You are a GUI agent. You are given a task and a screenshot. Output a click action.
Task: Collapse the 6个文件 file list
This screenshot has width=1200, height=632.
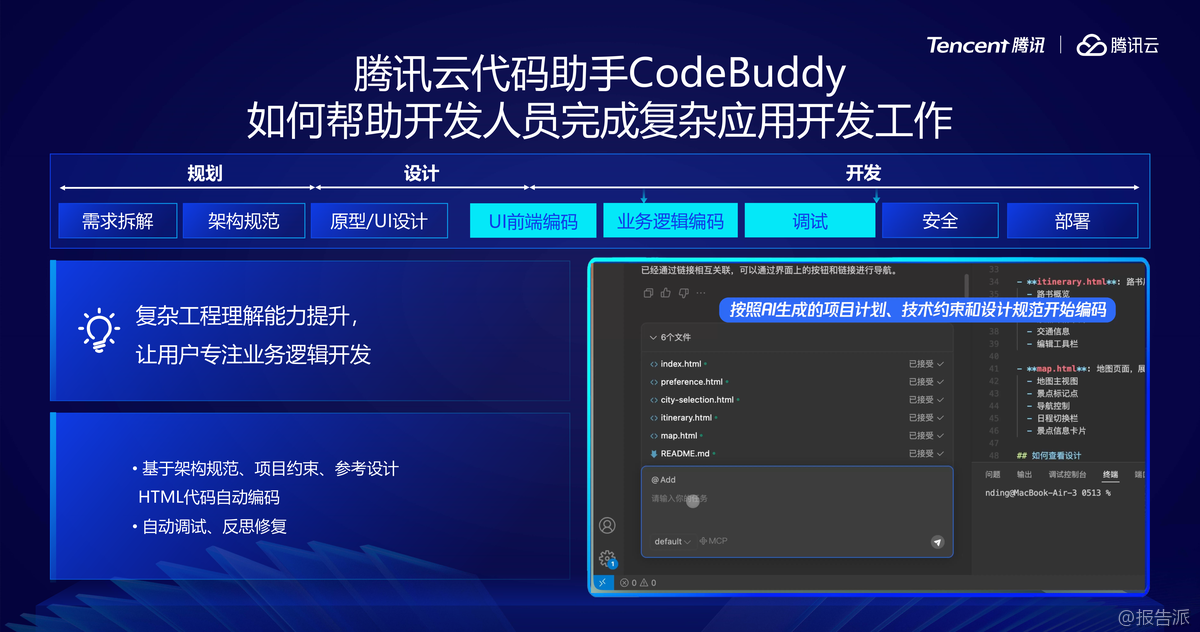coord(654,338)
